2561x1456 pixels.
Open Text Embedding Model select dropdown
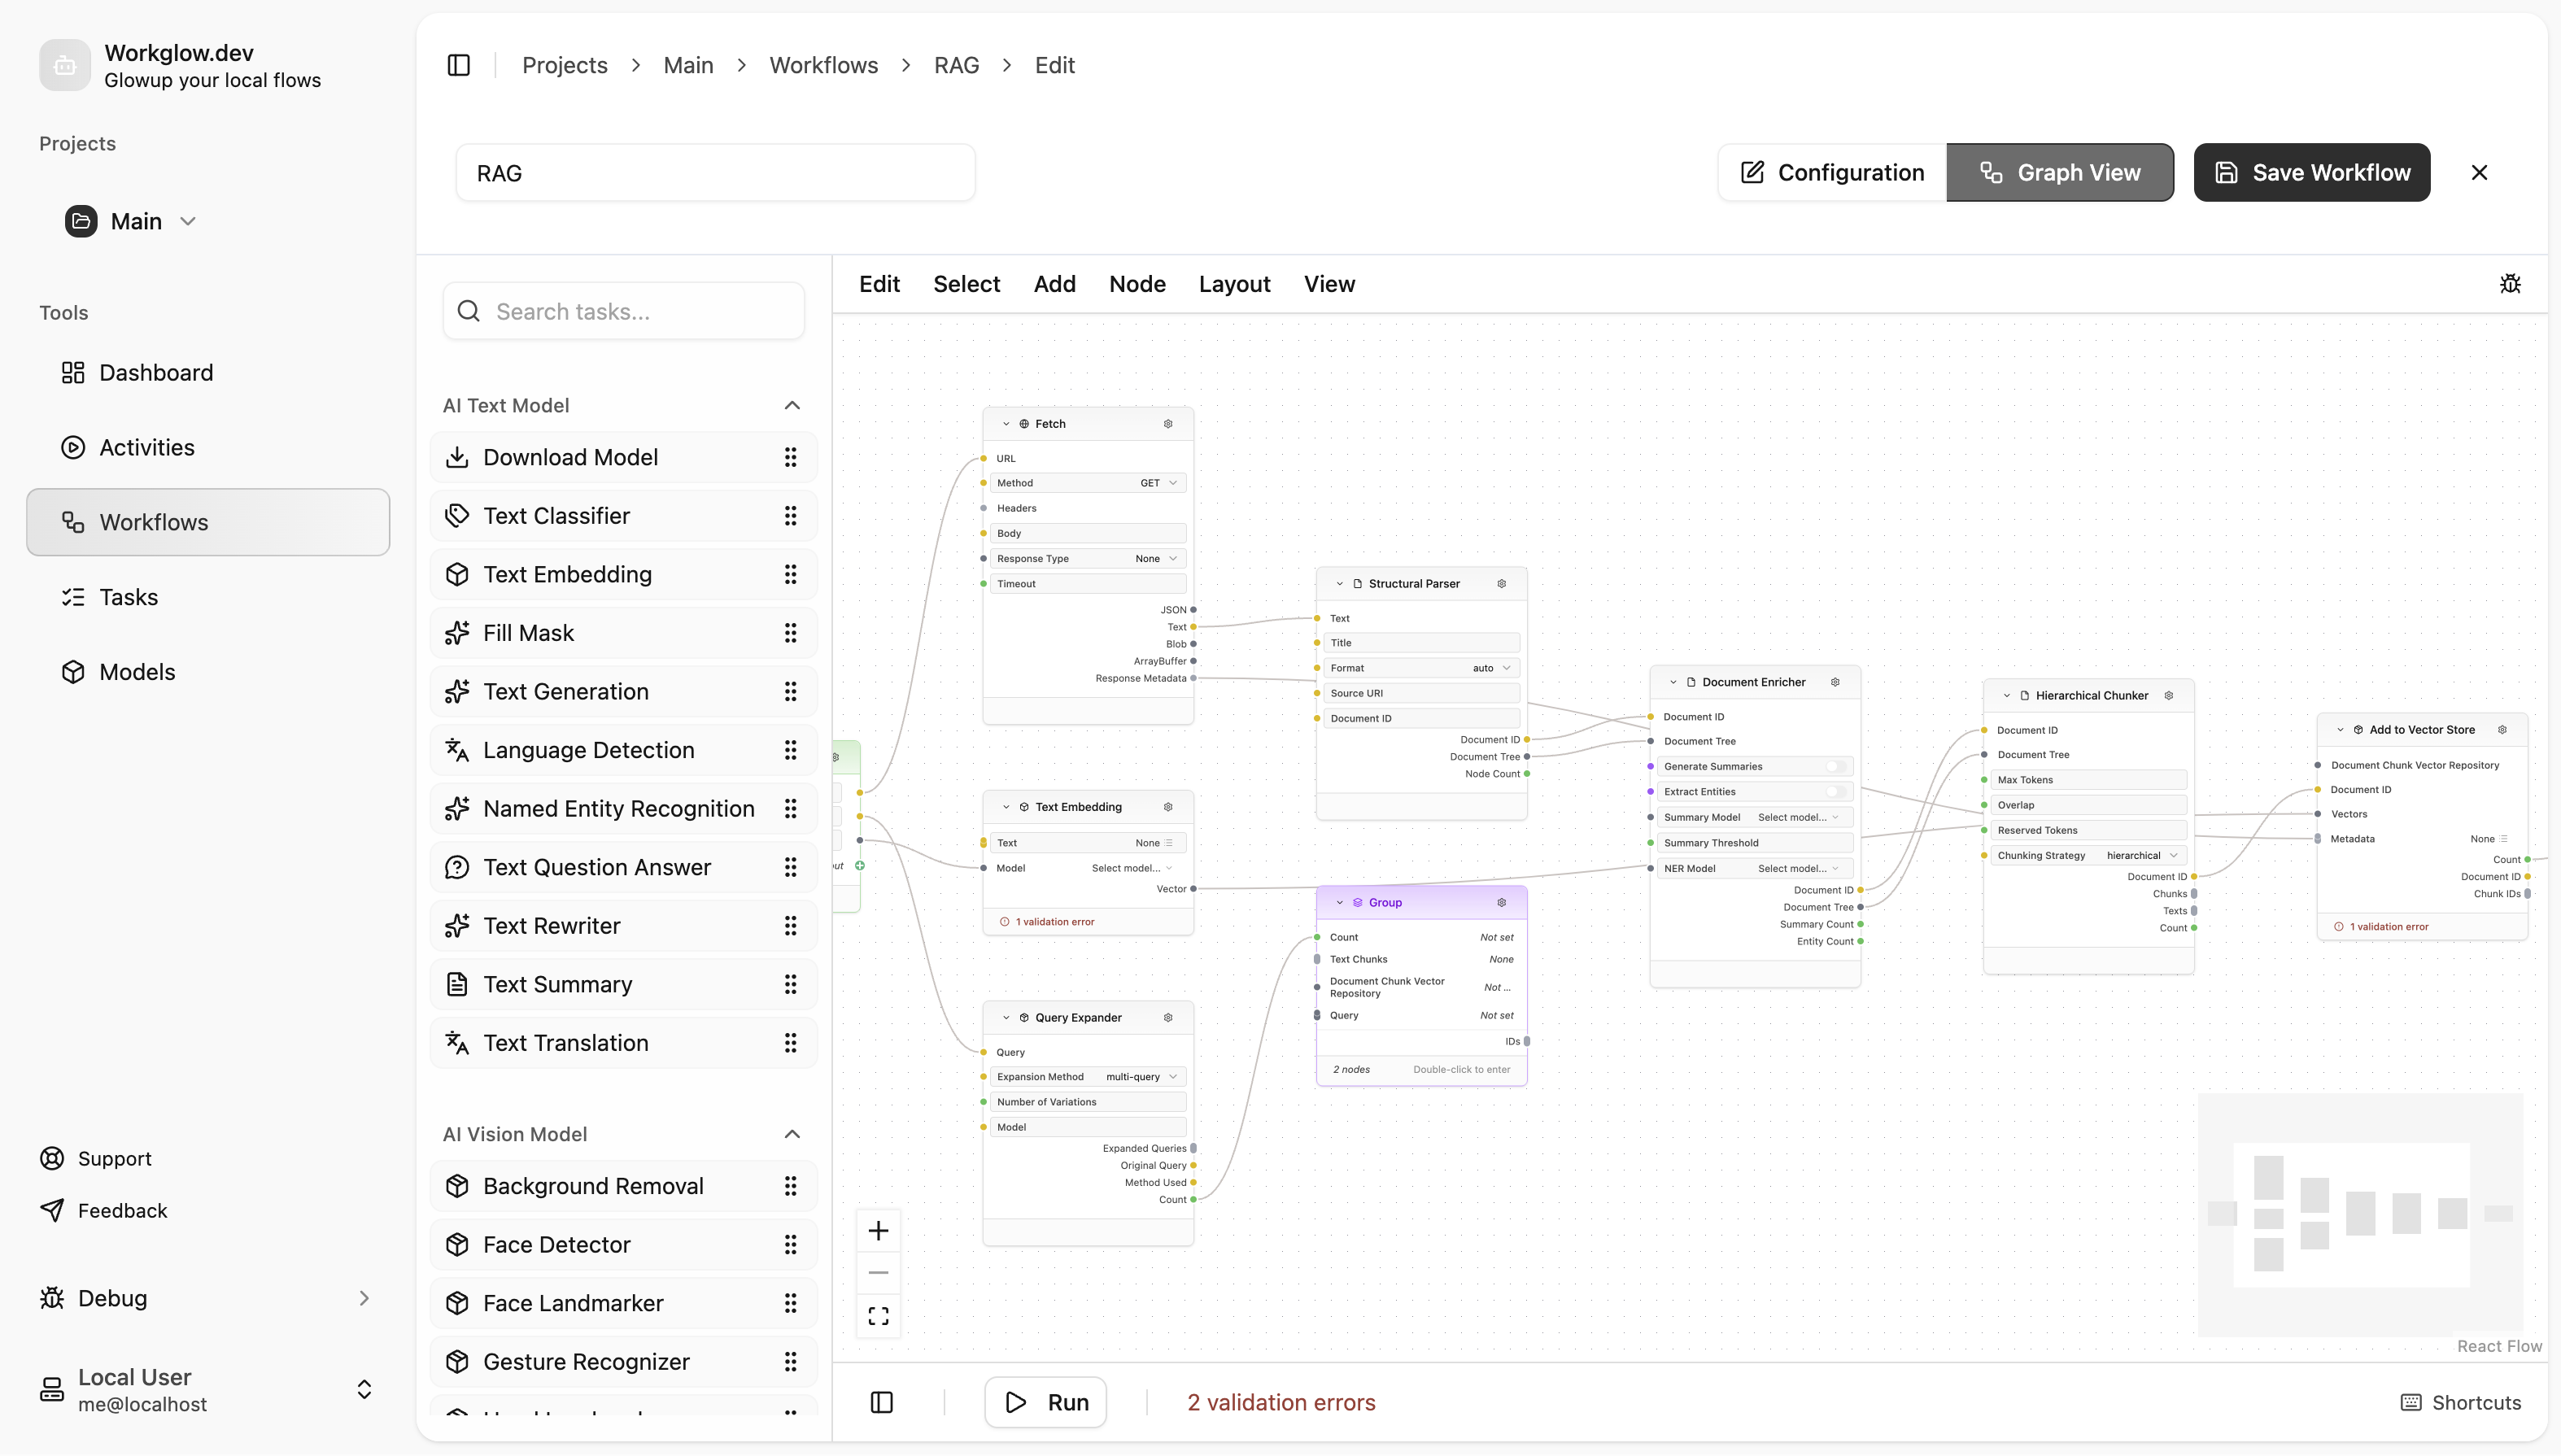[x=1132, y=868]
